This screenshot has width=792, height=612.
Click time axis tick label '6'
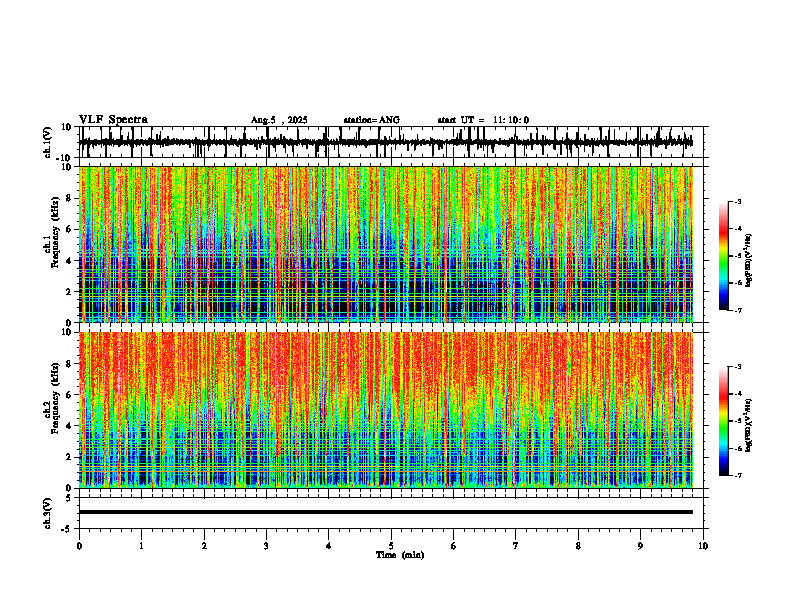point(454,546)
